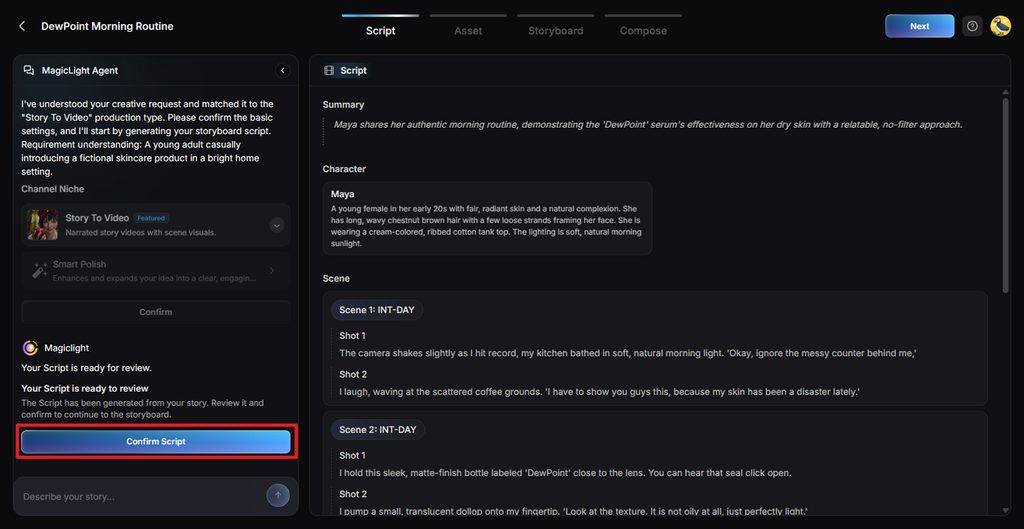
Task: Click 'Your Script is ready to review' heading
Action: click(x=85, y=388)
